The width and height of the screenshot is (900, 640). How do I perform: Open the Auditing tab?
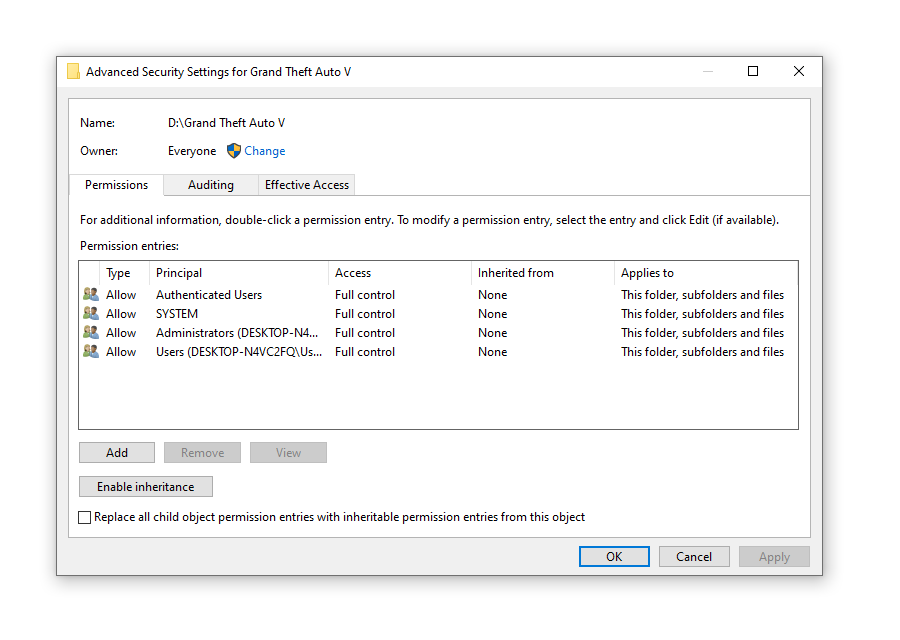211,185
